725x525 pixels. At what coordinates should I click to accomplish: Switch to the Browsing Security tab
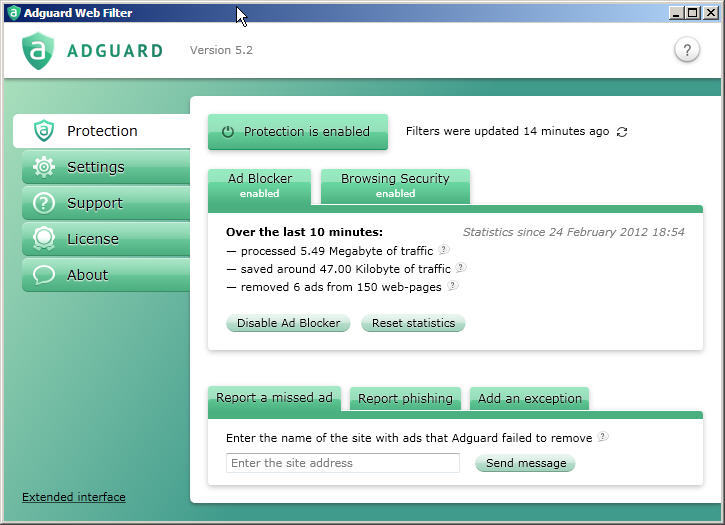(x=395, y=185)
